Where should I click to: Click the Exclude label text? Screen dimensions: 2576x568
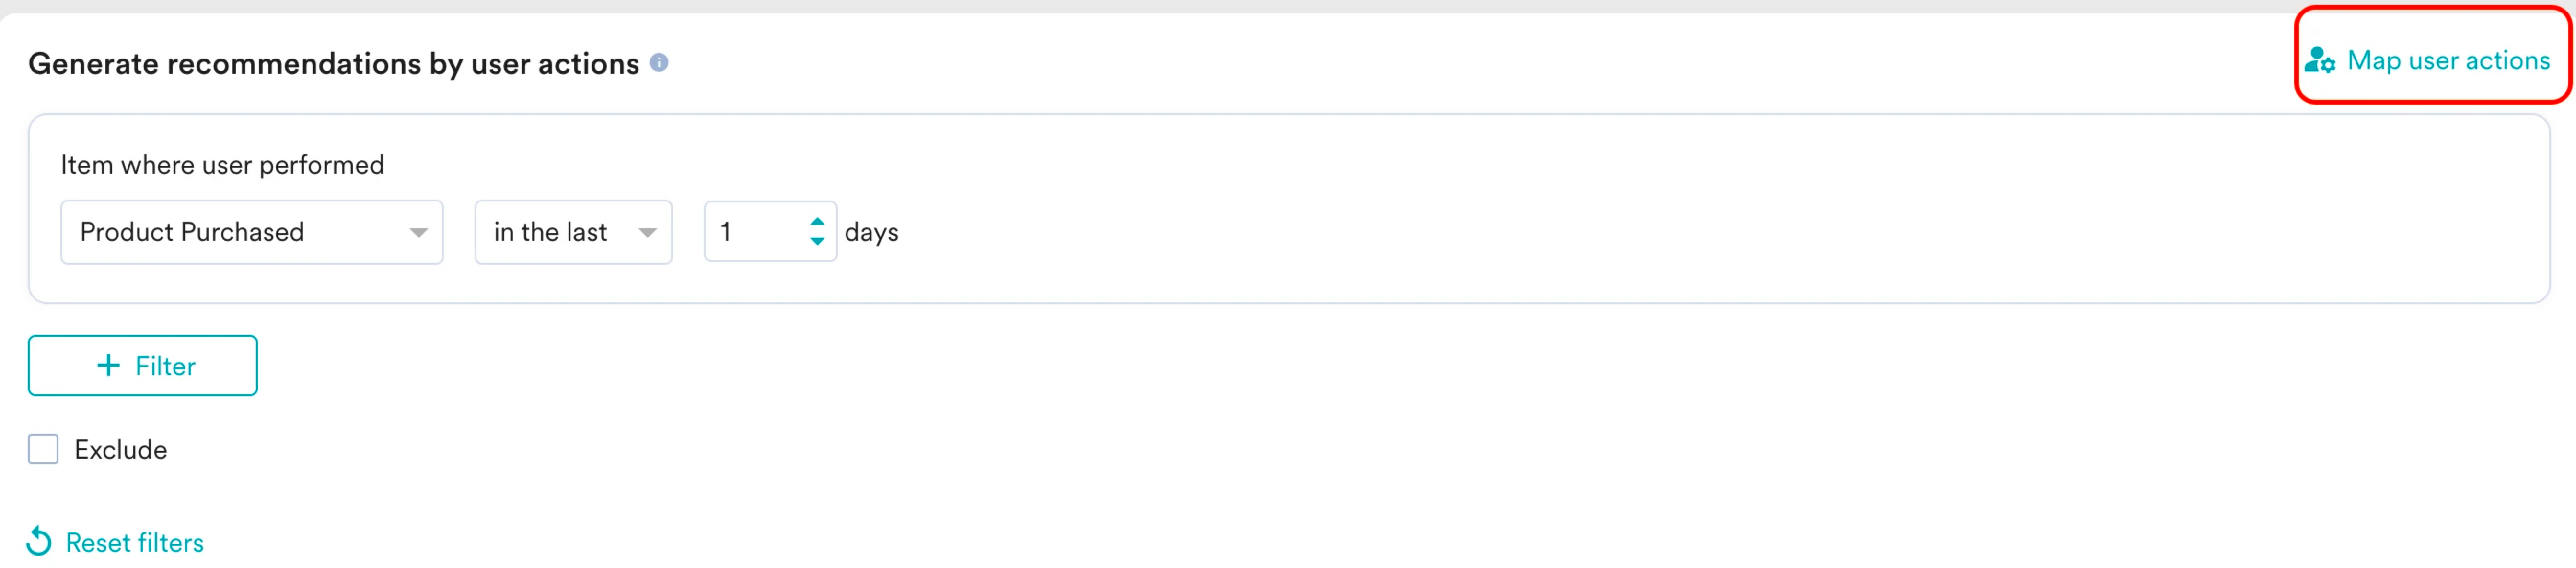click(x=120, y=449)
